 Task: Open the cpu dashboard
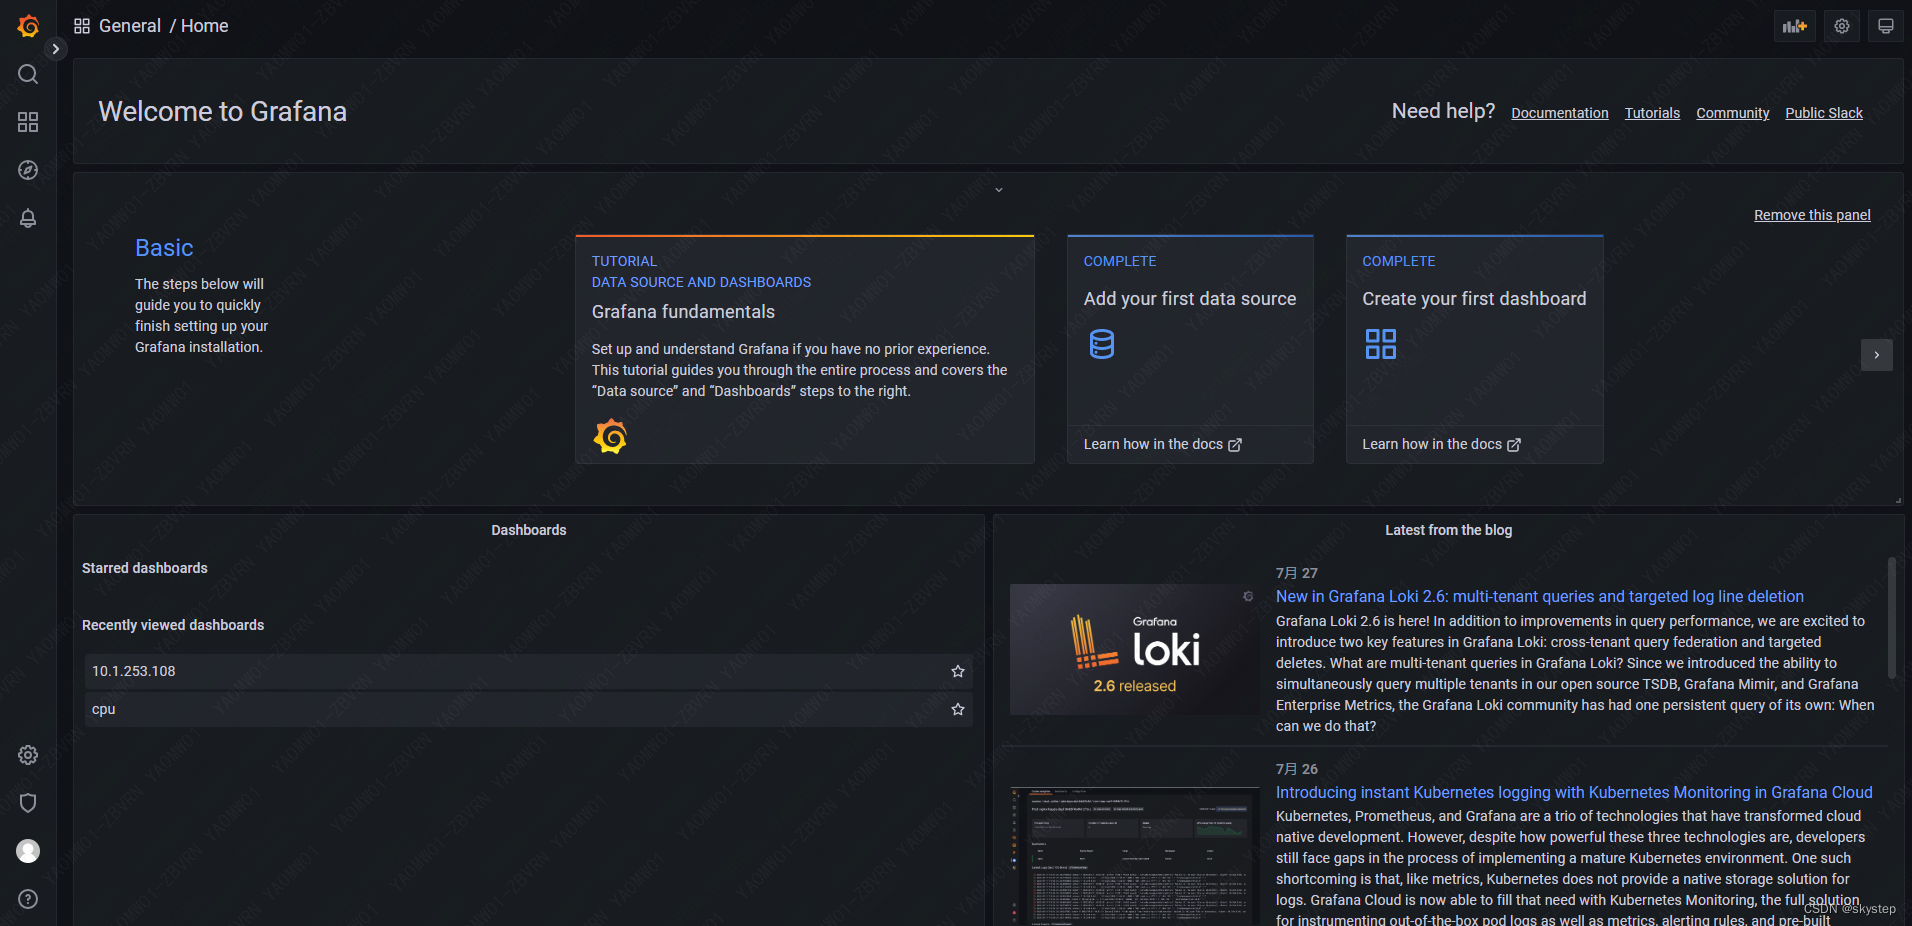tap(528, 709)
